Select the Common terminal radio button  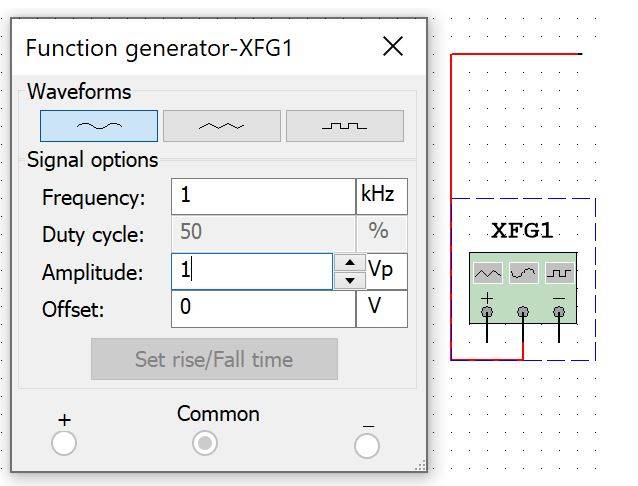click(205, 442)
